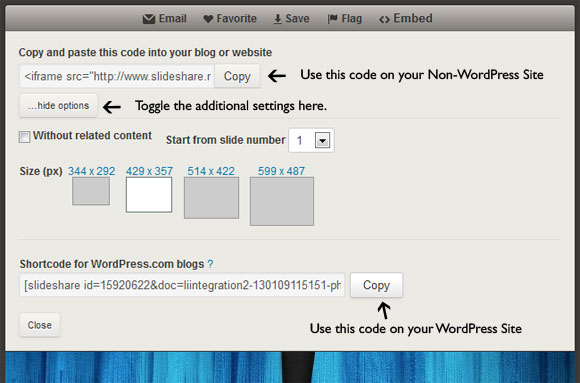The height and width of the screenshot is (383, 580).
Task: Click the Flag icon
Action: 333,19
